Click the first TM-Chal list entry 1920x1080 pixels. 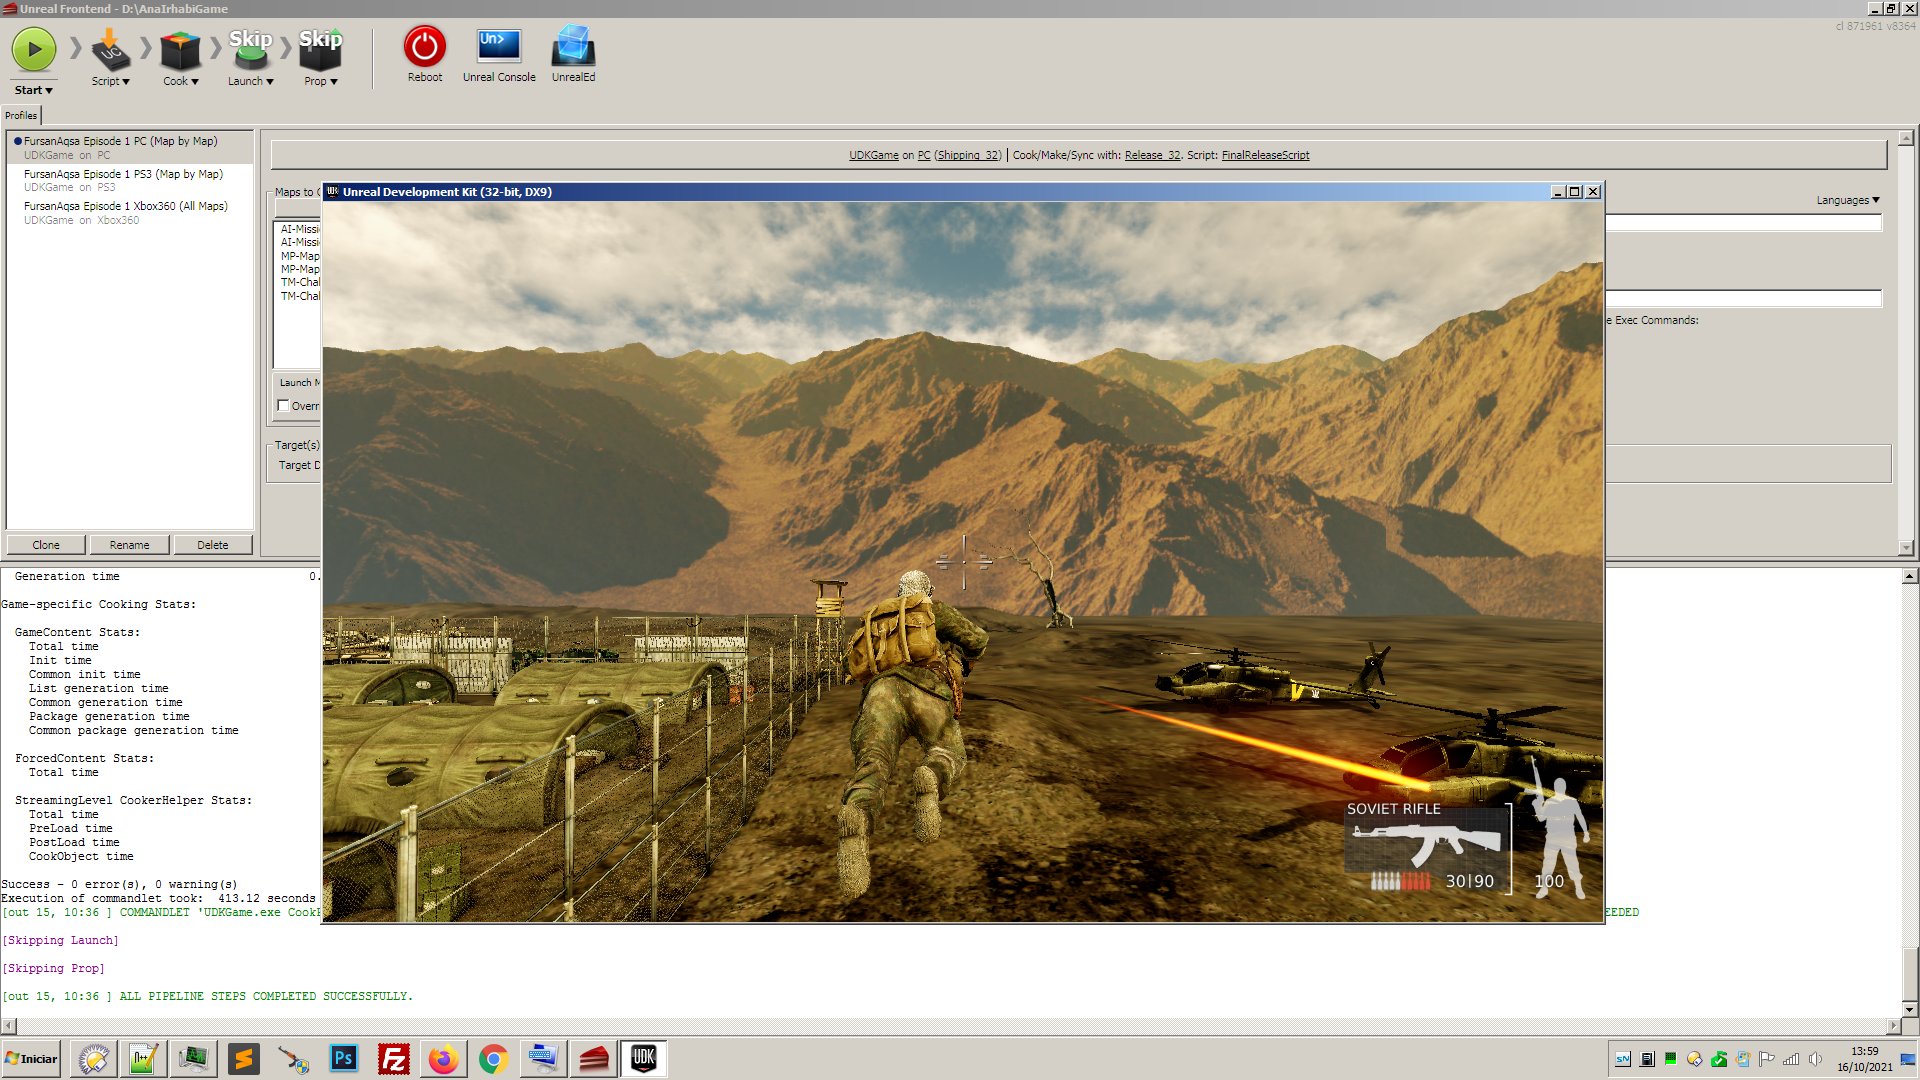pos(300,283)
